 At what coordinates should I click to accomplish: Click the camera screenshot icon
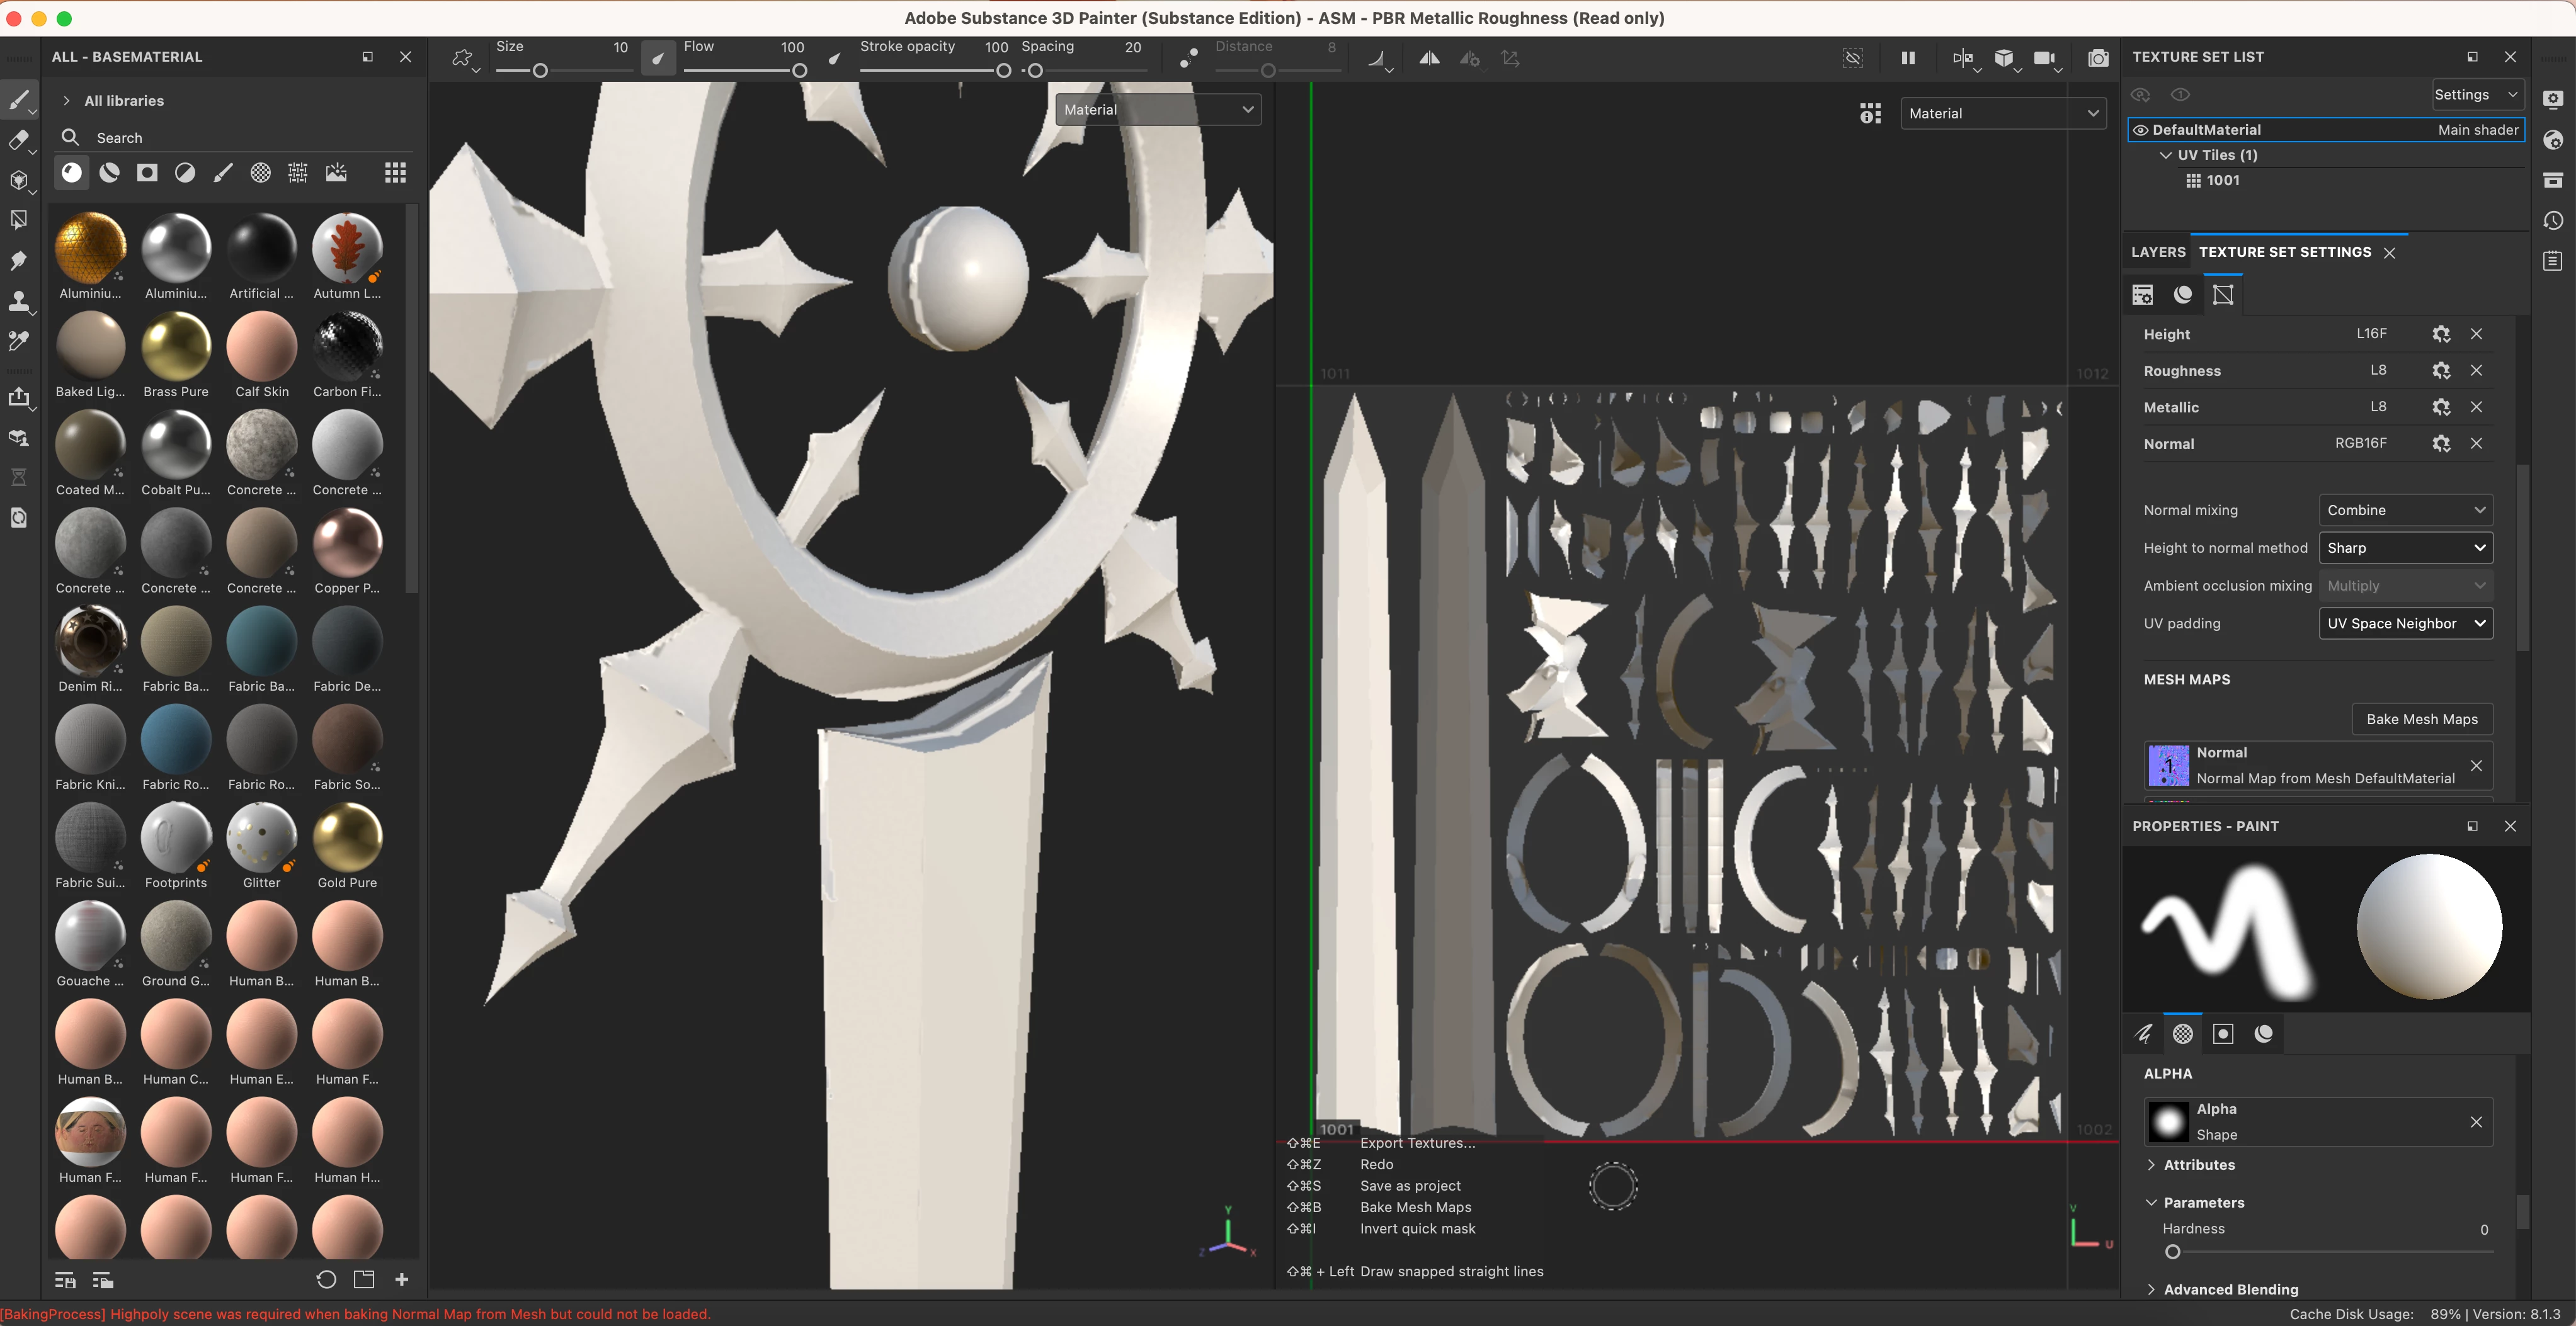(x=2098, y=58)
